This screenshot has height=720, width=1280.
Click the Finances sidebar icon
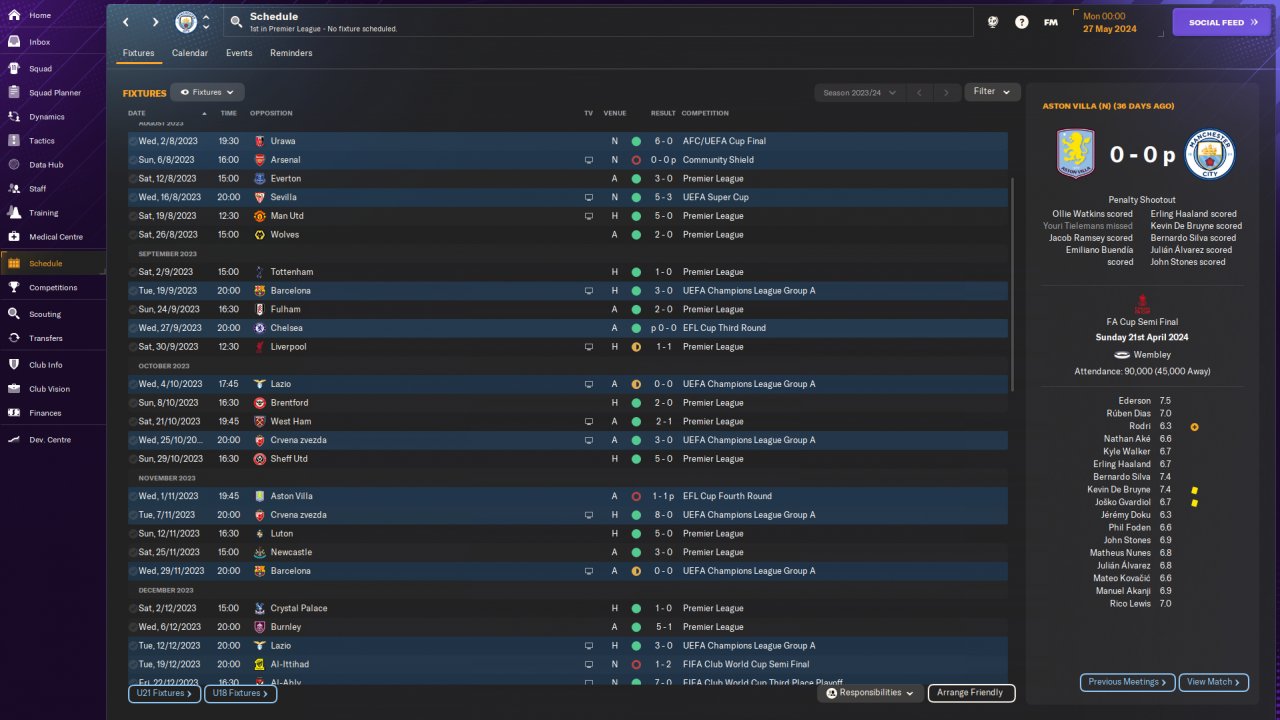coord(14,413)
